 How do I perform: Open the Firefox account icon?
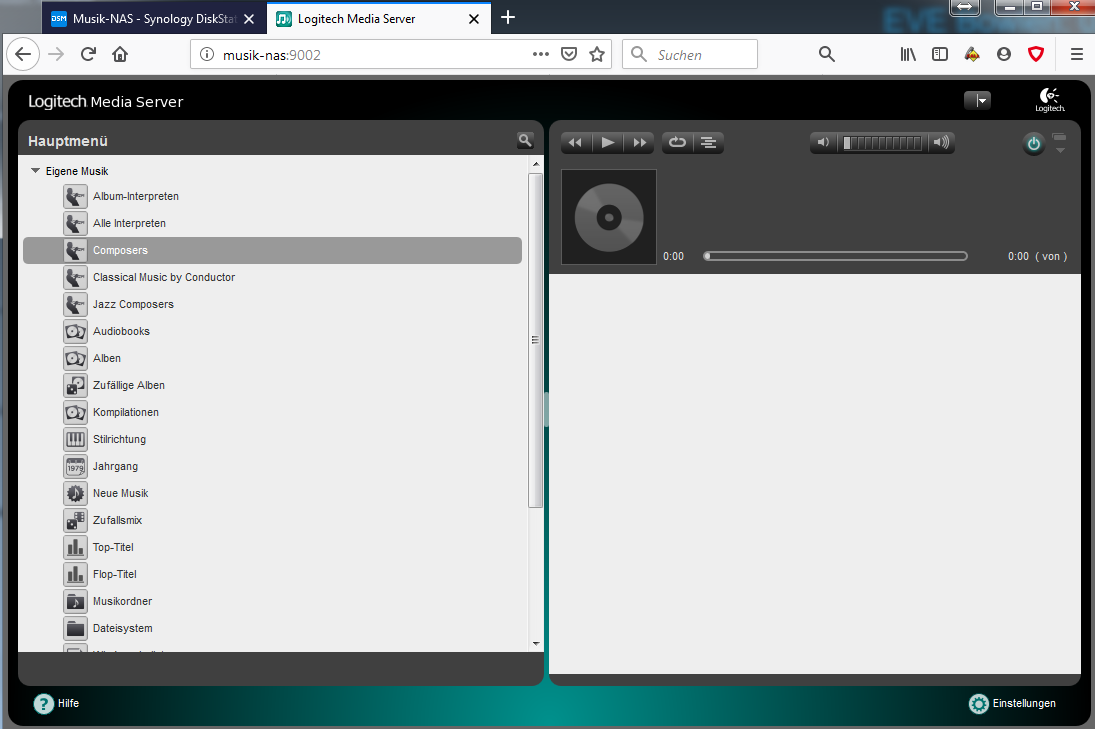click(1004, 54)
